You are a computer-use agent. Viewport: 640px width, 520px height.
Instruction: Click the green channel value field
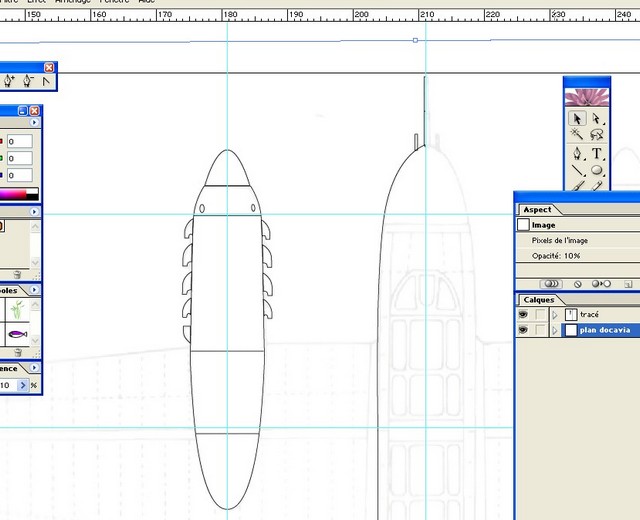(x=20, y=158)
